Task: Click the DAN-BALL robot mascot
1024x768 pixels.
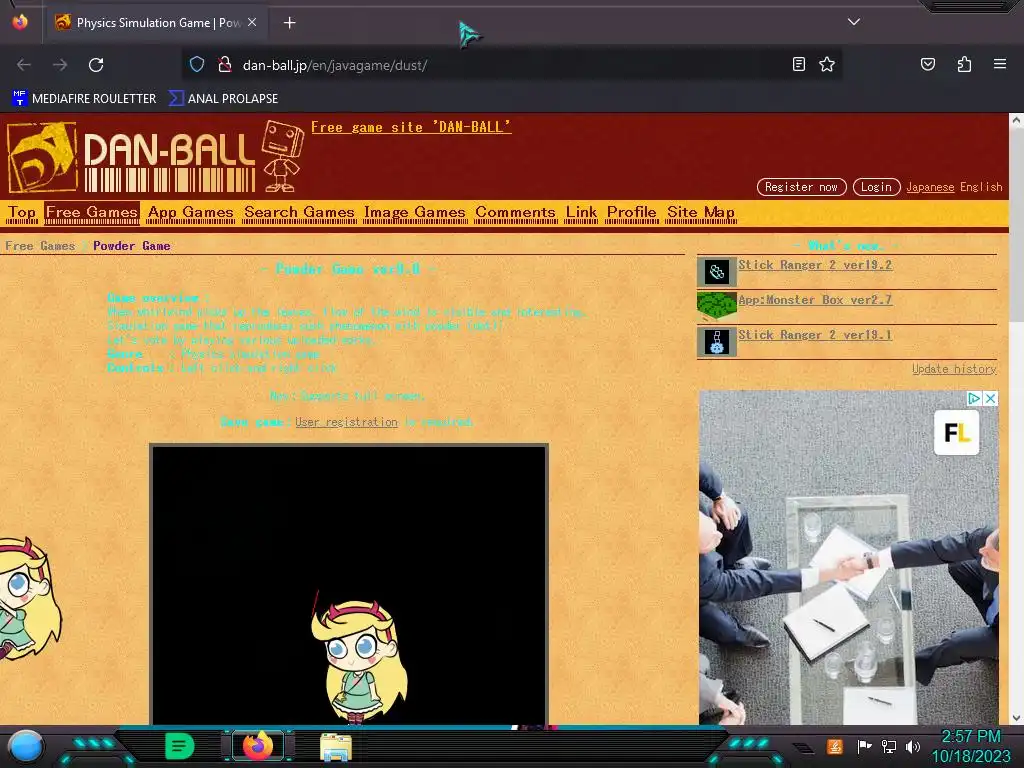Action: 283,155
